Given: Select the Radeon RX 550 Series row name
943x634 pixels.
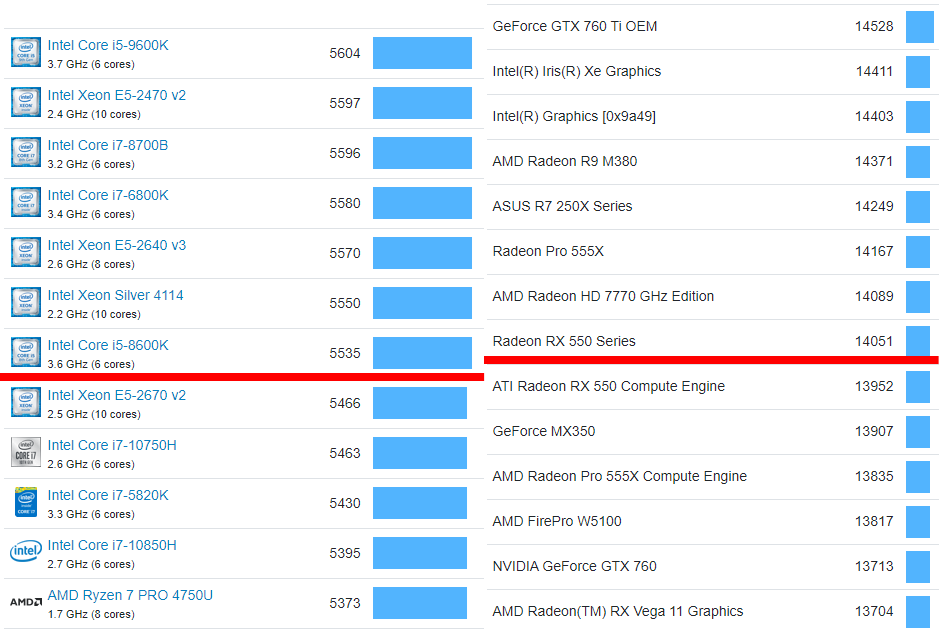Looking at the screenshot, I should [564, 341].
